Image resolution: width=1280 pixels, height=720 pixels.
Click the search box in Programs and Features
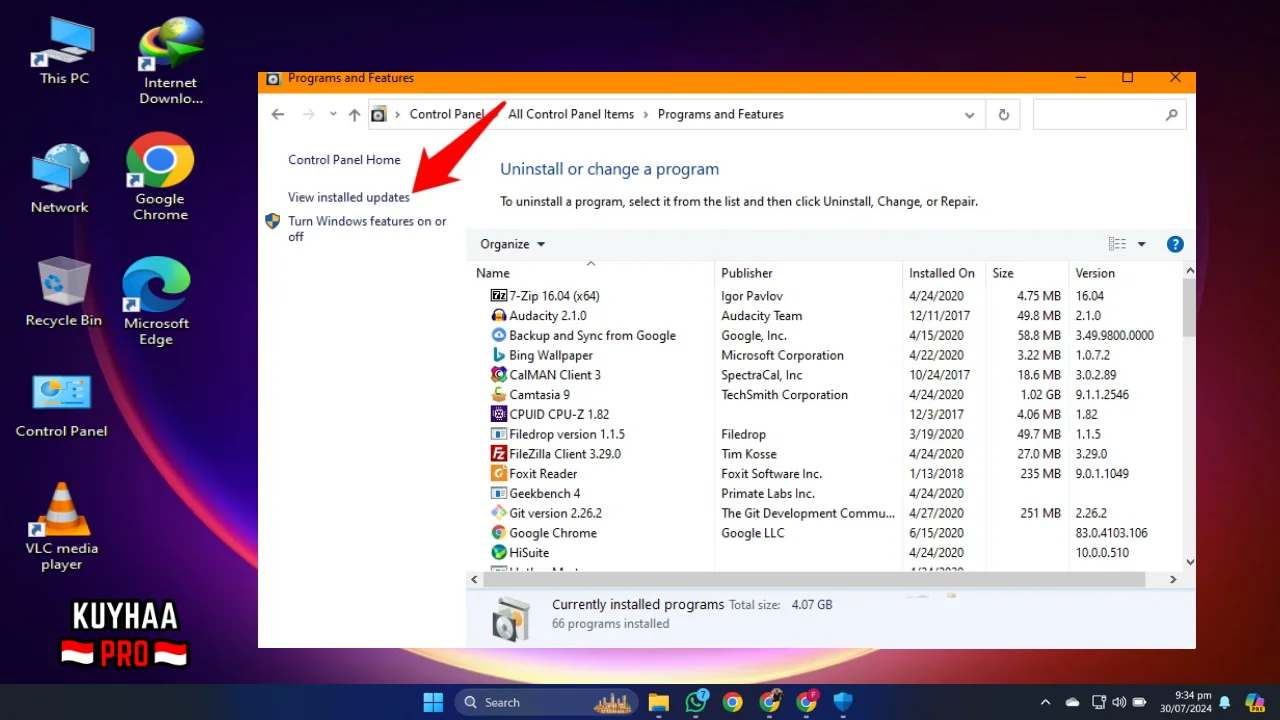pos(1110,115)
